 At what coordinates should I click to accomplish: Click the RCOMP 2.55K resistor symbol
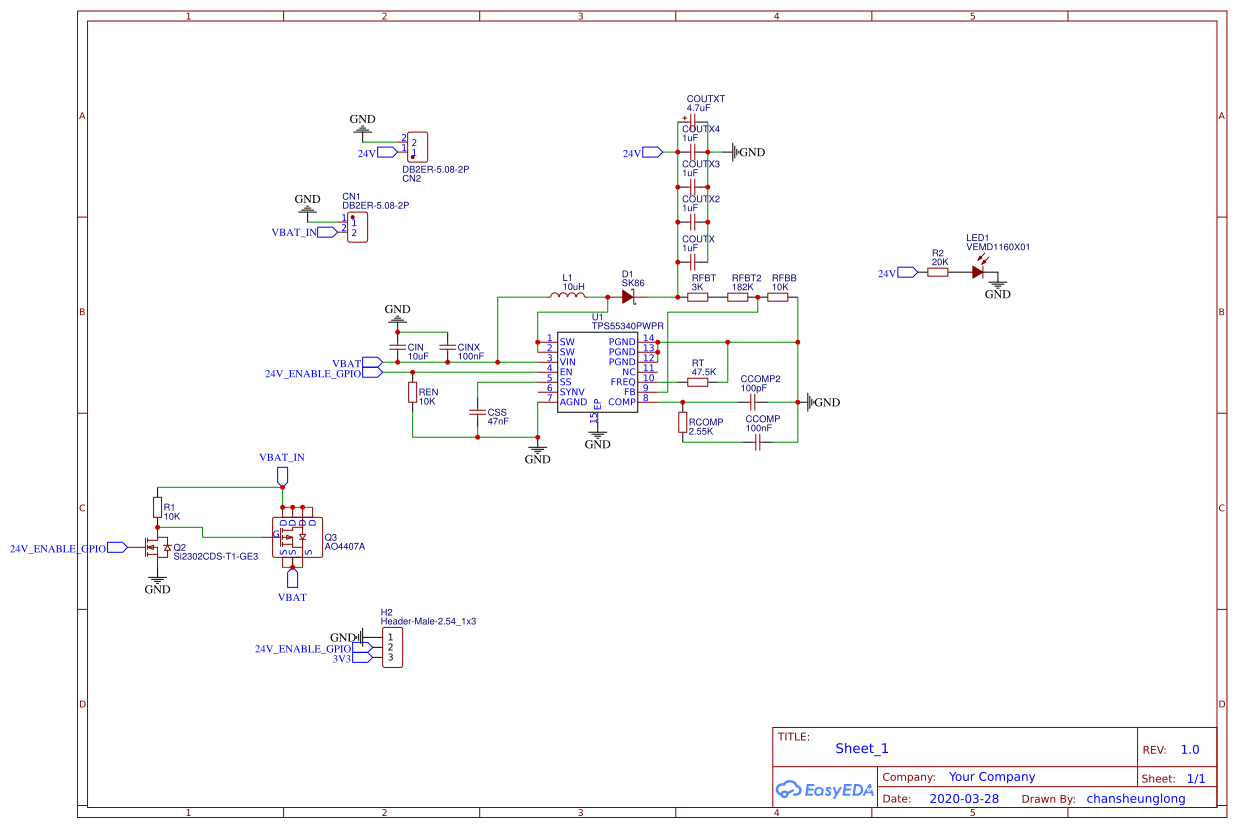[682, 422]
